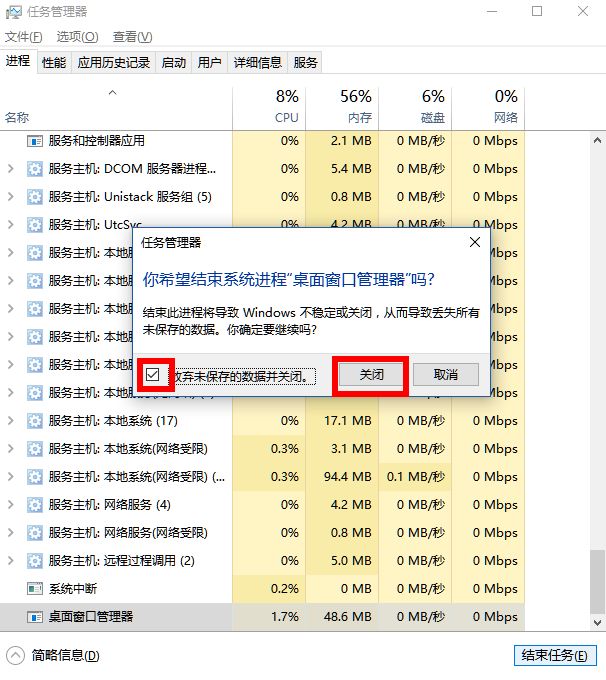
Task: Switch to the 用户 tab
Action: pos(210,62)
